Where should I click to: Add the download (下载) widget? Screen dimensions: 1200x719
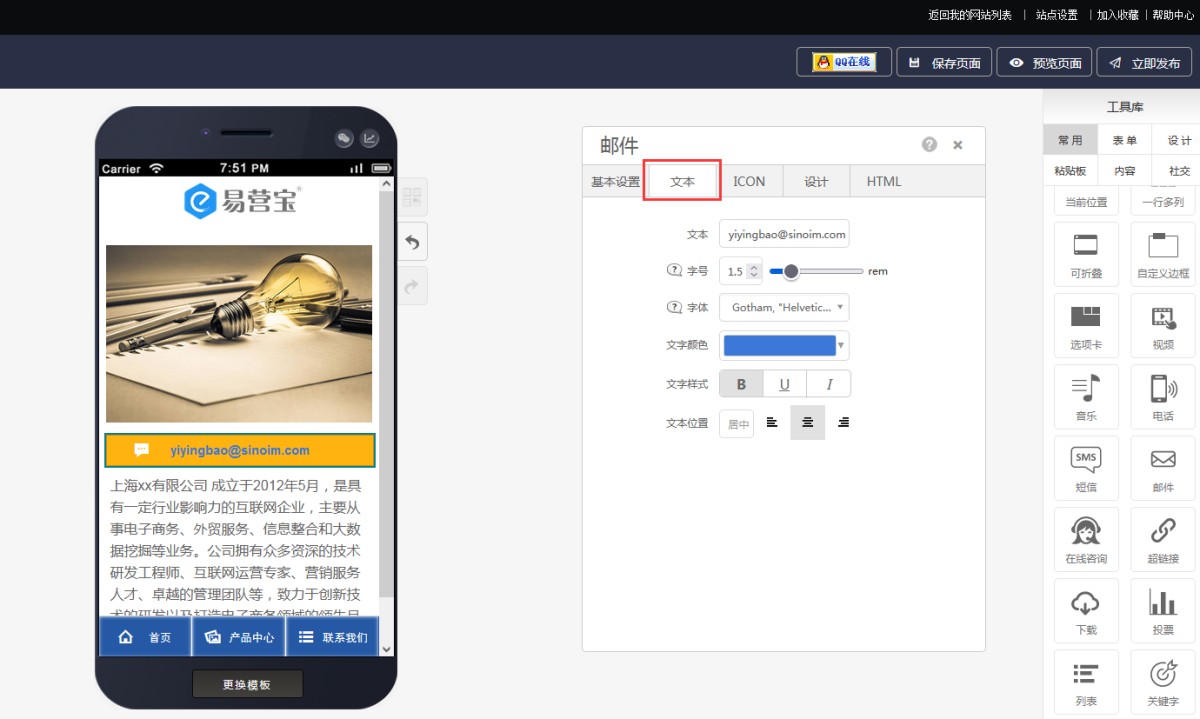pyautogui.click(x=1086, y=612)
